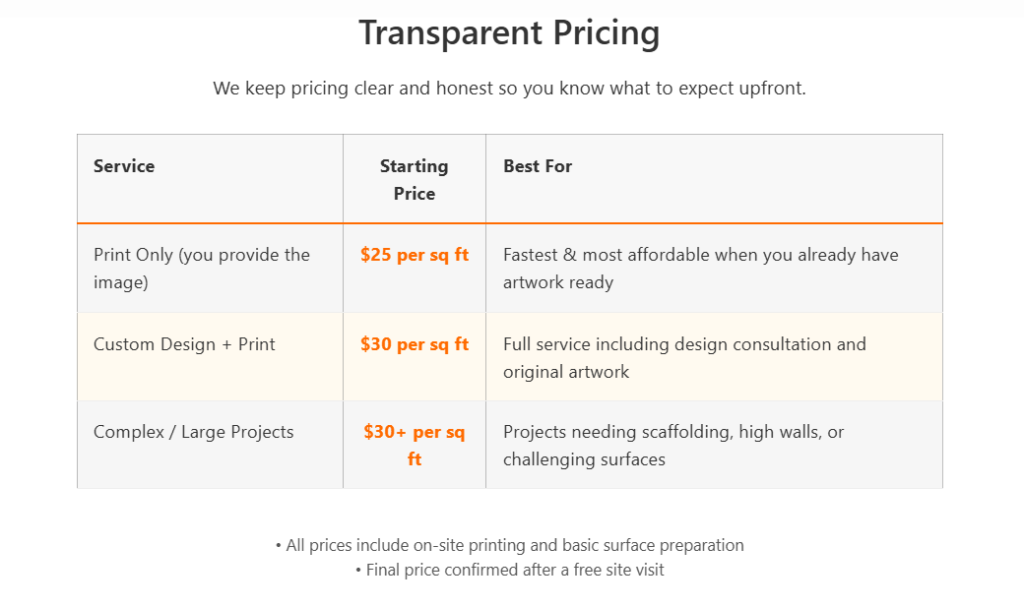Click the 'All prices include on-site printing' note

click(509, 546)
